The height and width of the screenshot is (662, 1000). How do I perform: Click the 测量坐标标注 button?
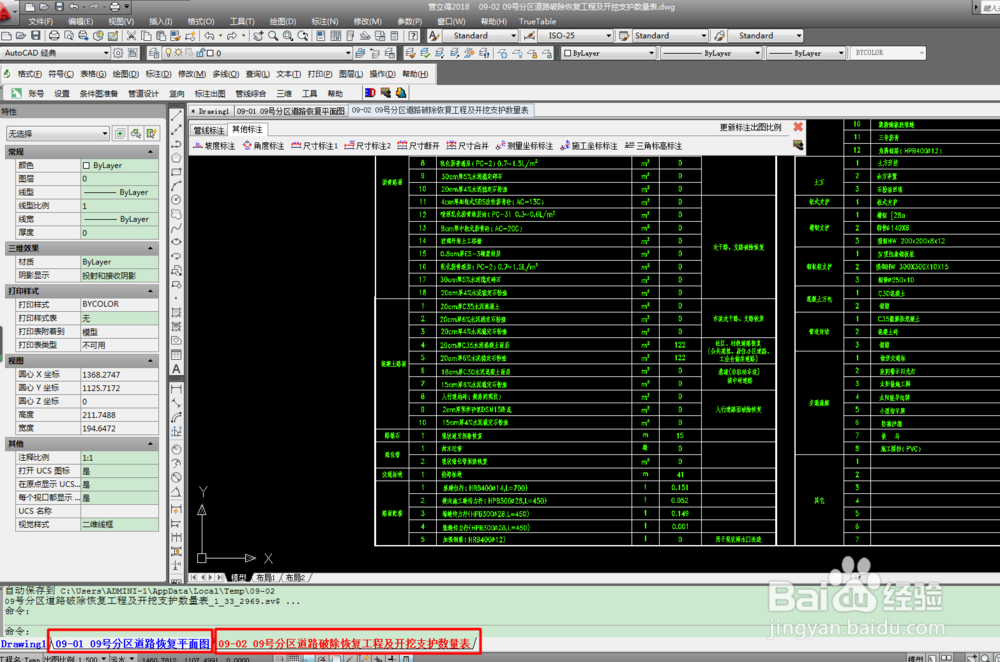(x=524, y=146)
